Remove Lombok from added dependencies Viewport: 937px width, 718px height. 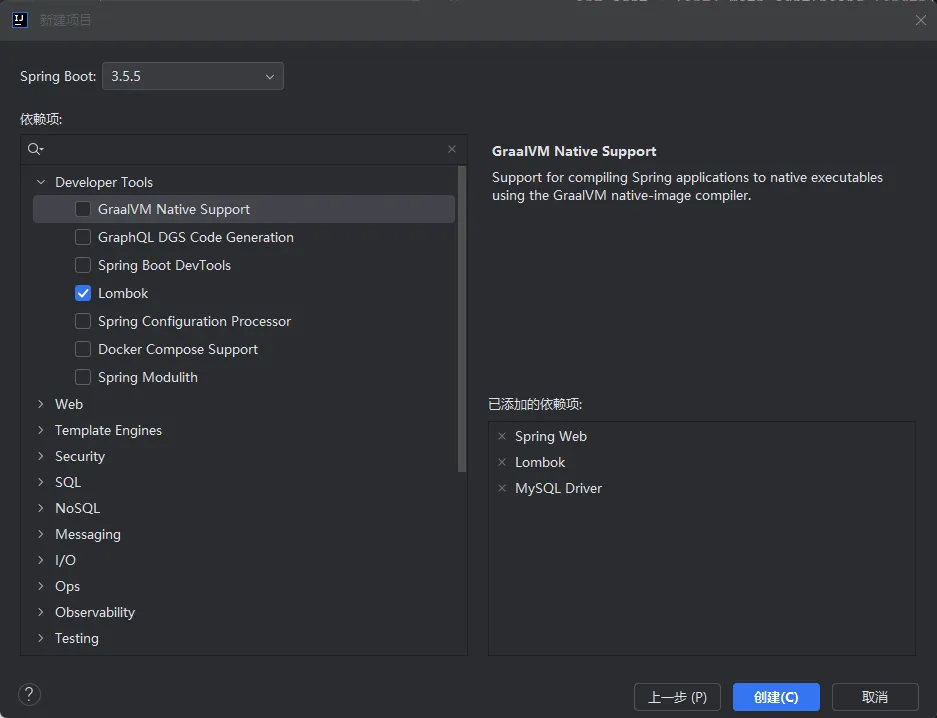pyautogui.click(x=502, y=462)
